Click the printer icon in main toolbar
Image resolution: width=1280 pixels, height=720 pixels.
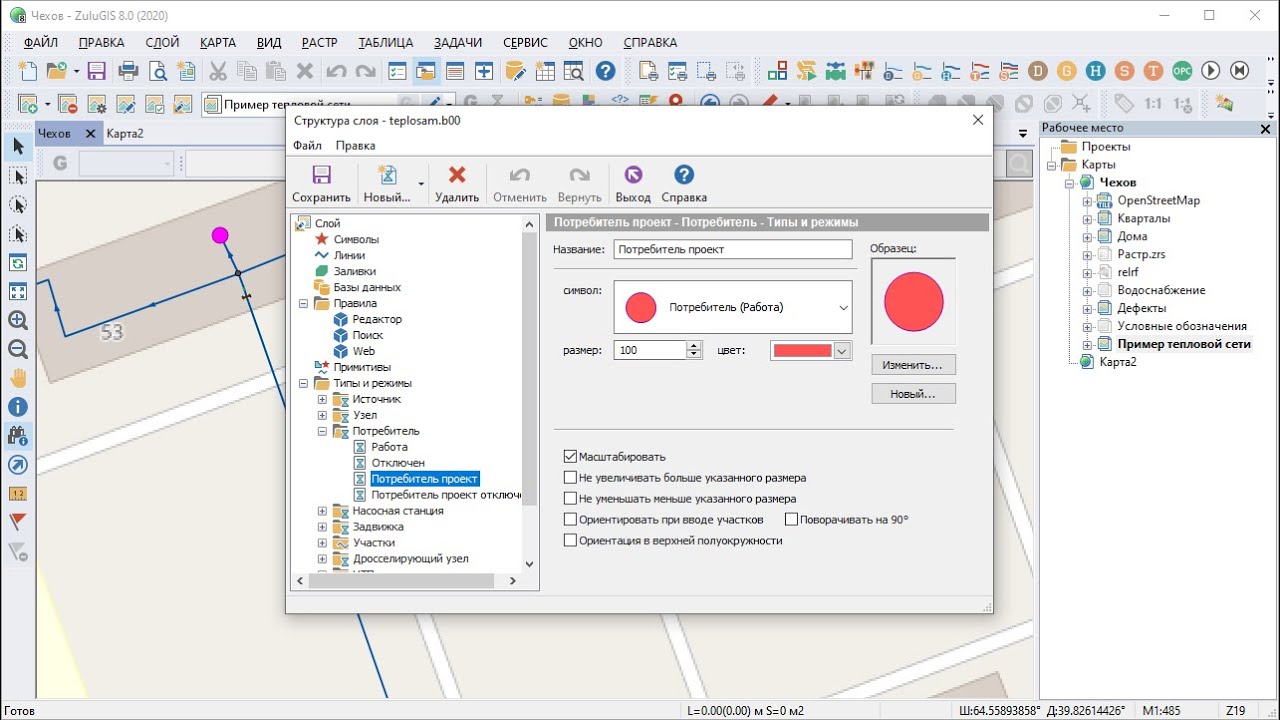pos(128,71)
